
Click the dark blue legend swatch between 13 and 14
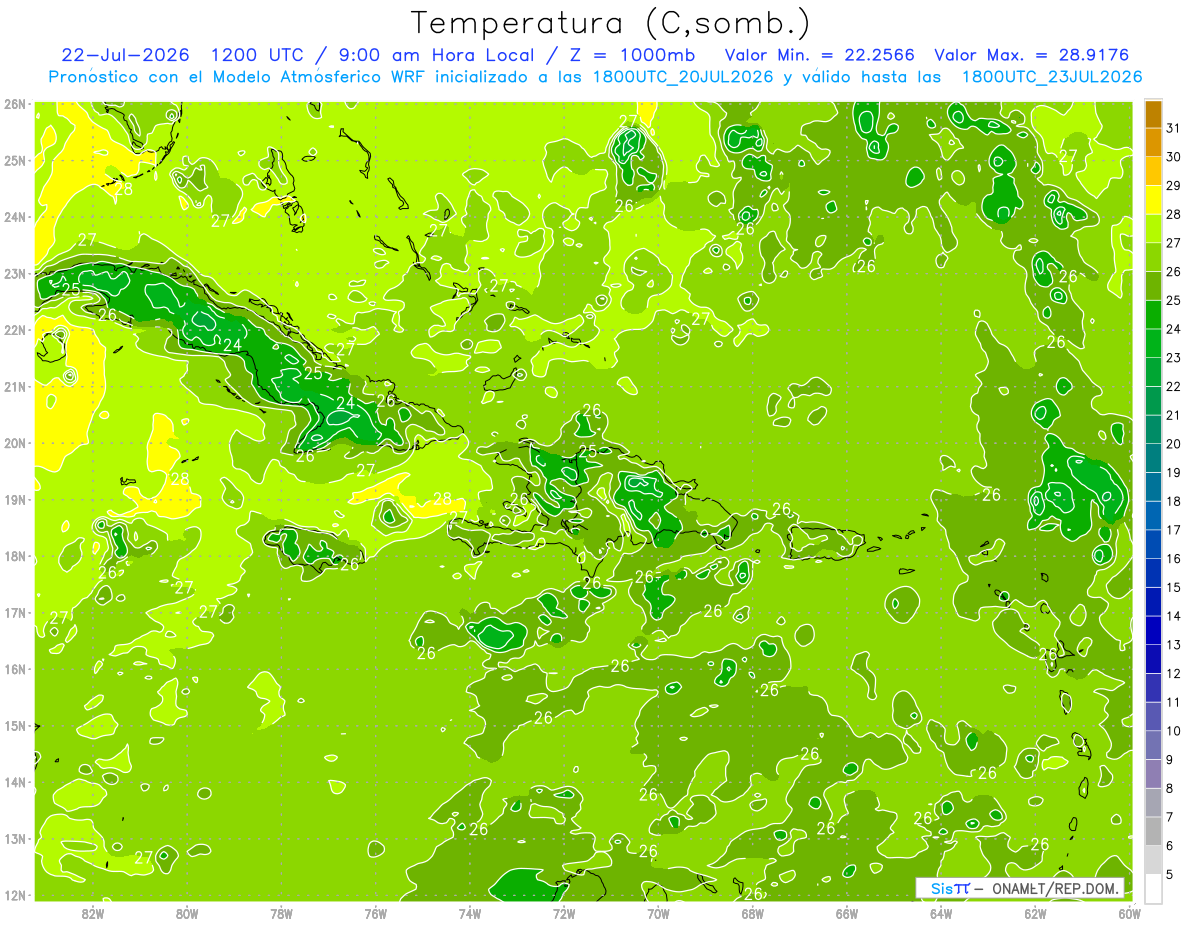point(1153,630)
